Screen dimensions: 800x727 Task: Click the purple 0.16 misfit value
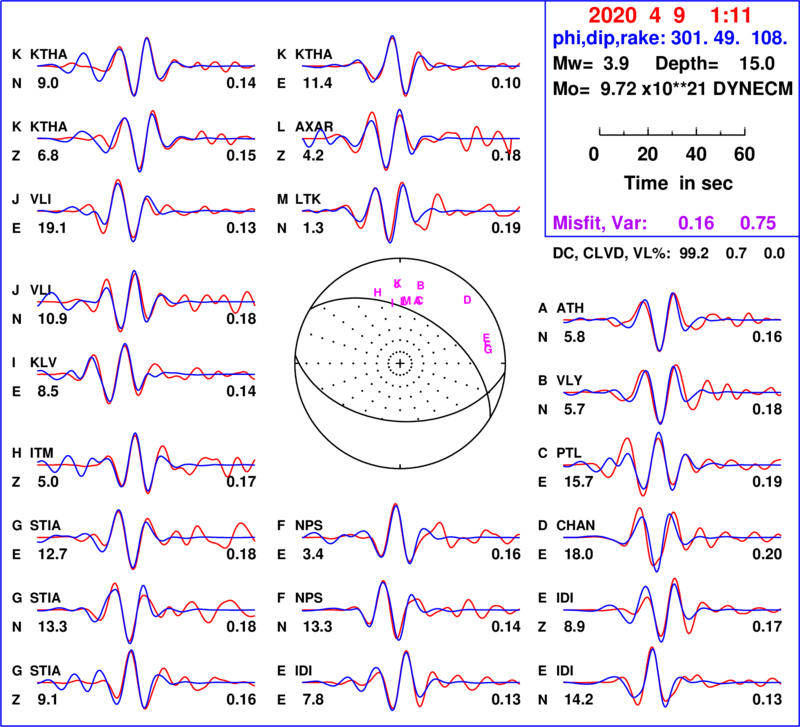(696, 223)
